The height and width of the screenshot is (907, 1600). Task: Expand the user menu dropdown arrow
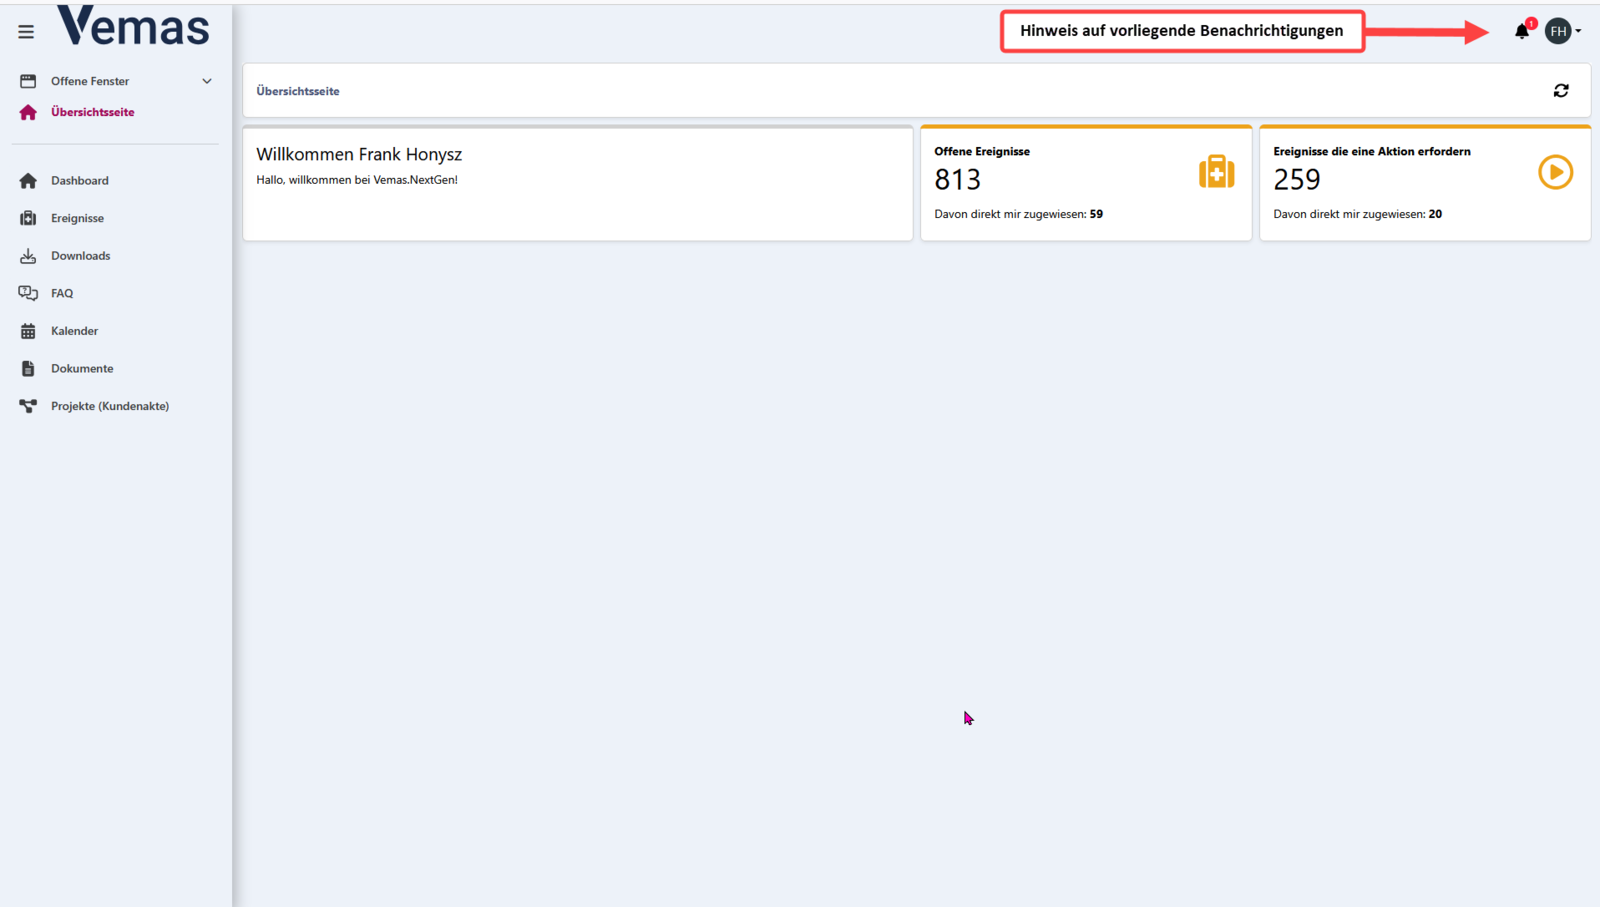click(x=1578, y=31)
